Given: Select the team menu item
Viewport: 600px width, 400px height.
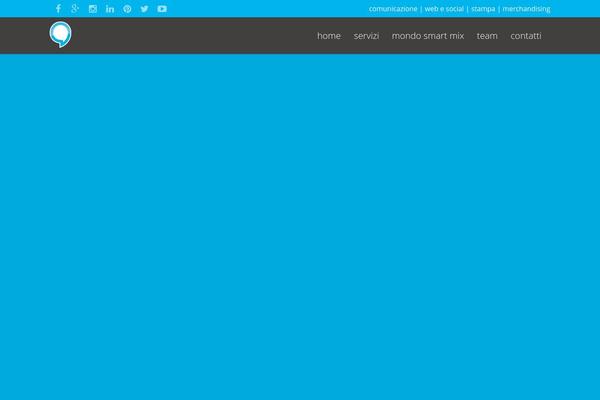Looking at the screenshot, I should coord(487,36).
